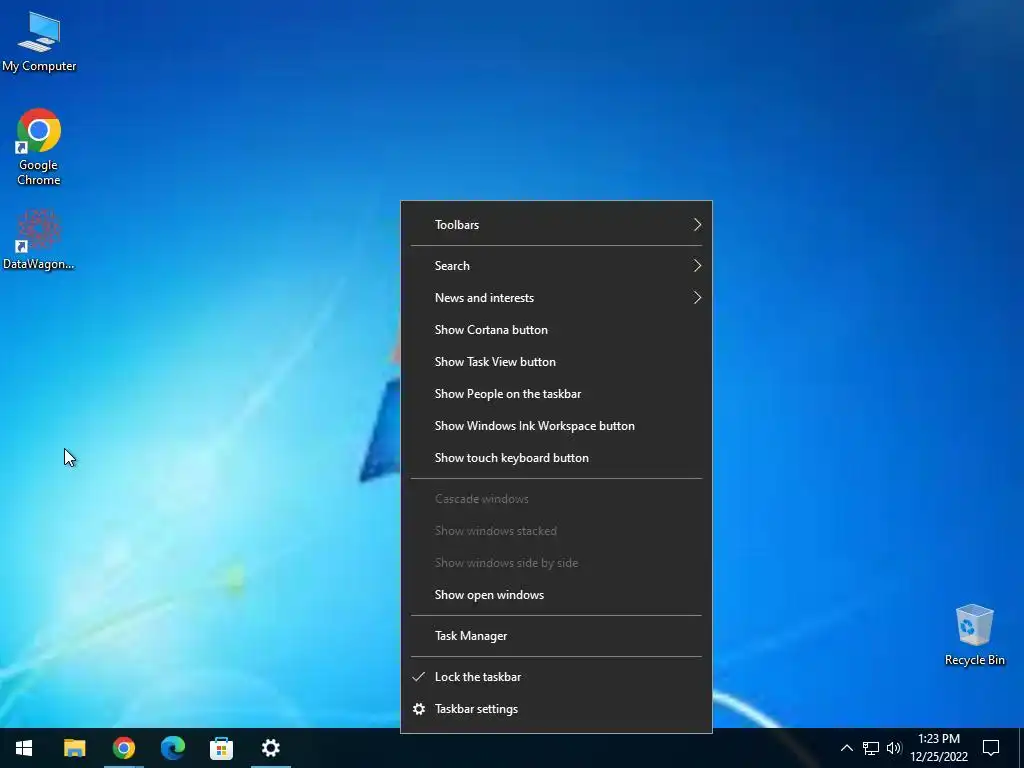Toggle Show touch keyboard button
Screen dimensions: 1024x768
tap(556, 458)
